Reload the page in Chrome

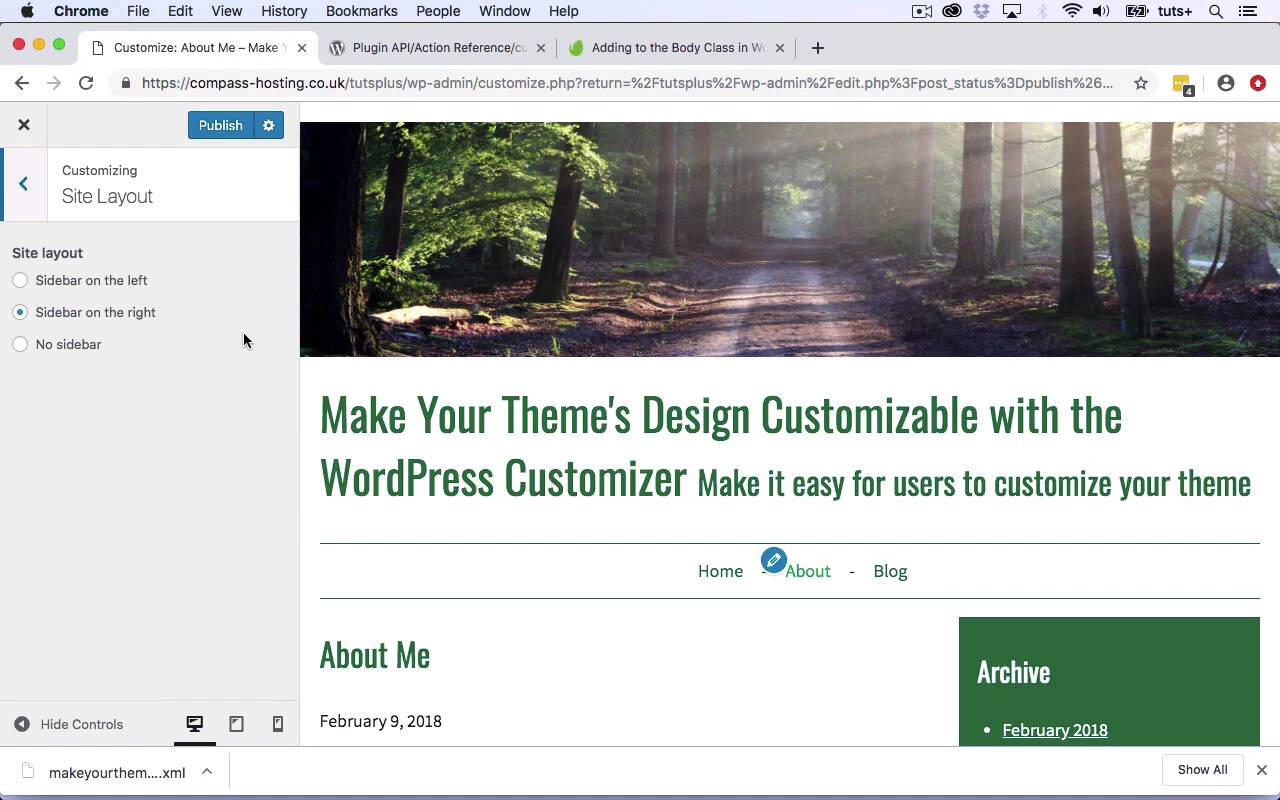86,83
